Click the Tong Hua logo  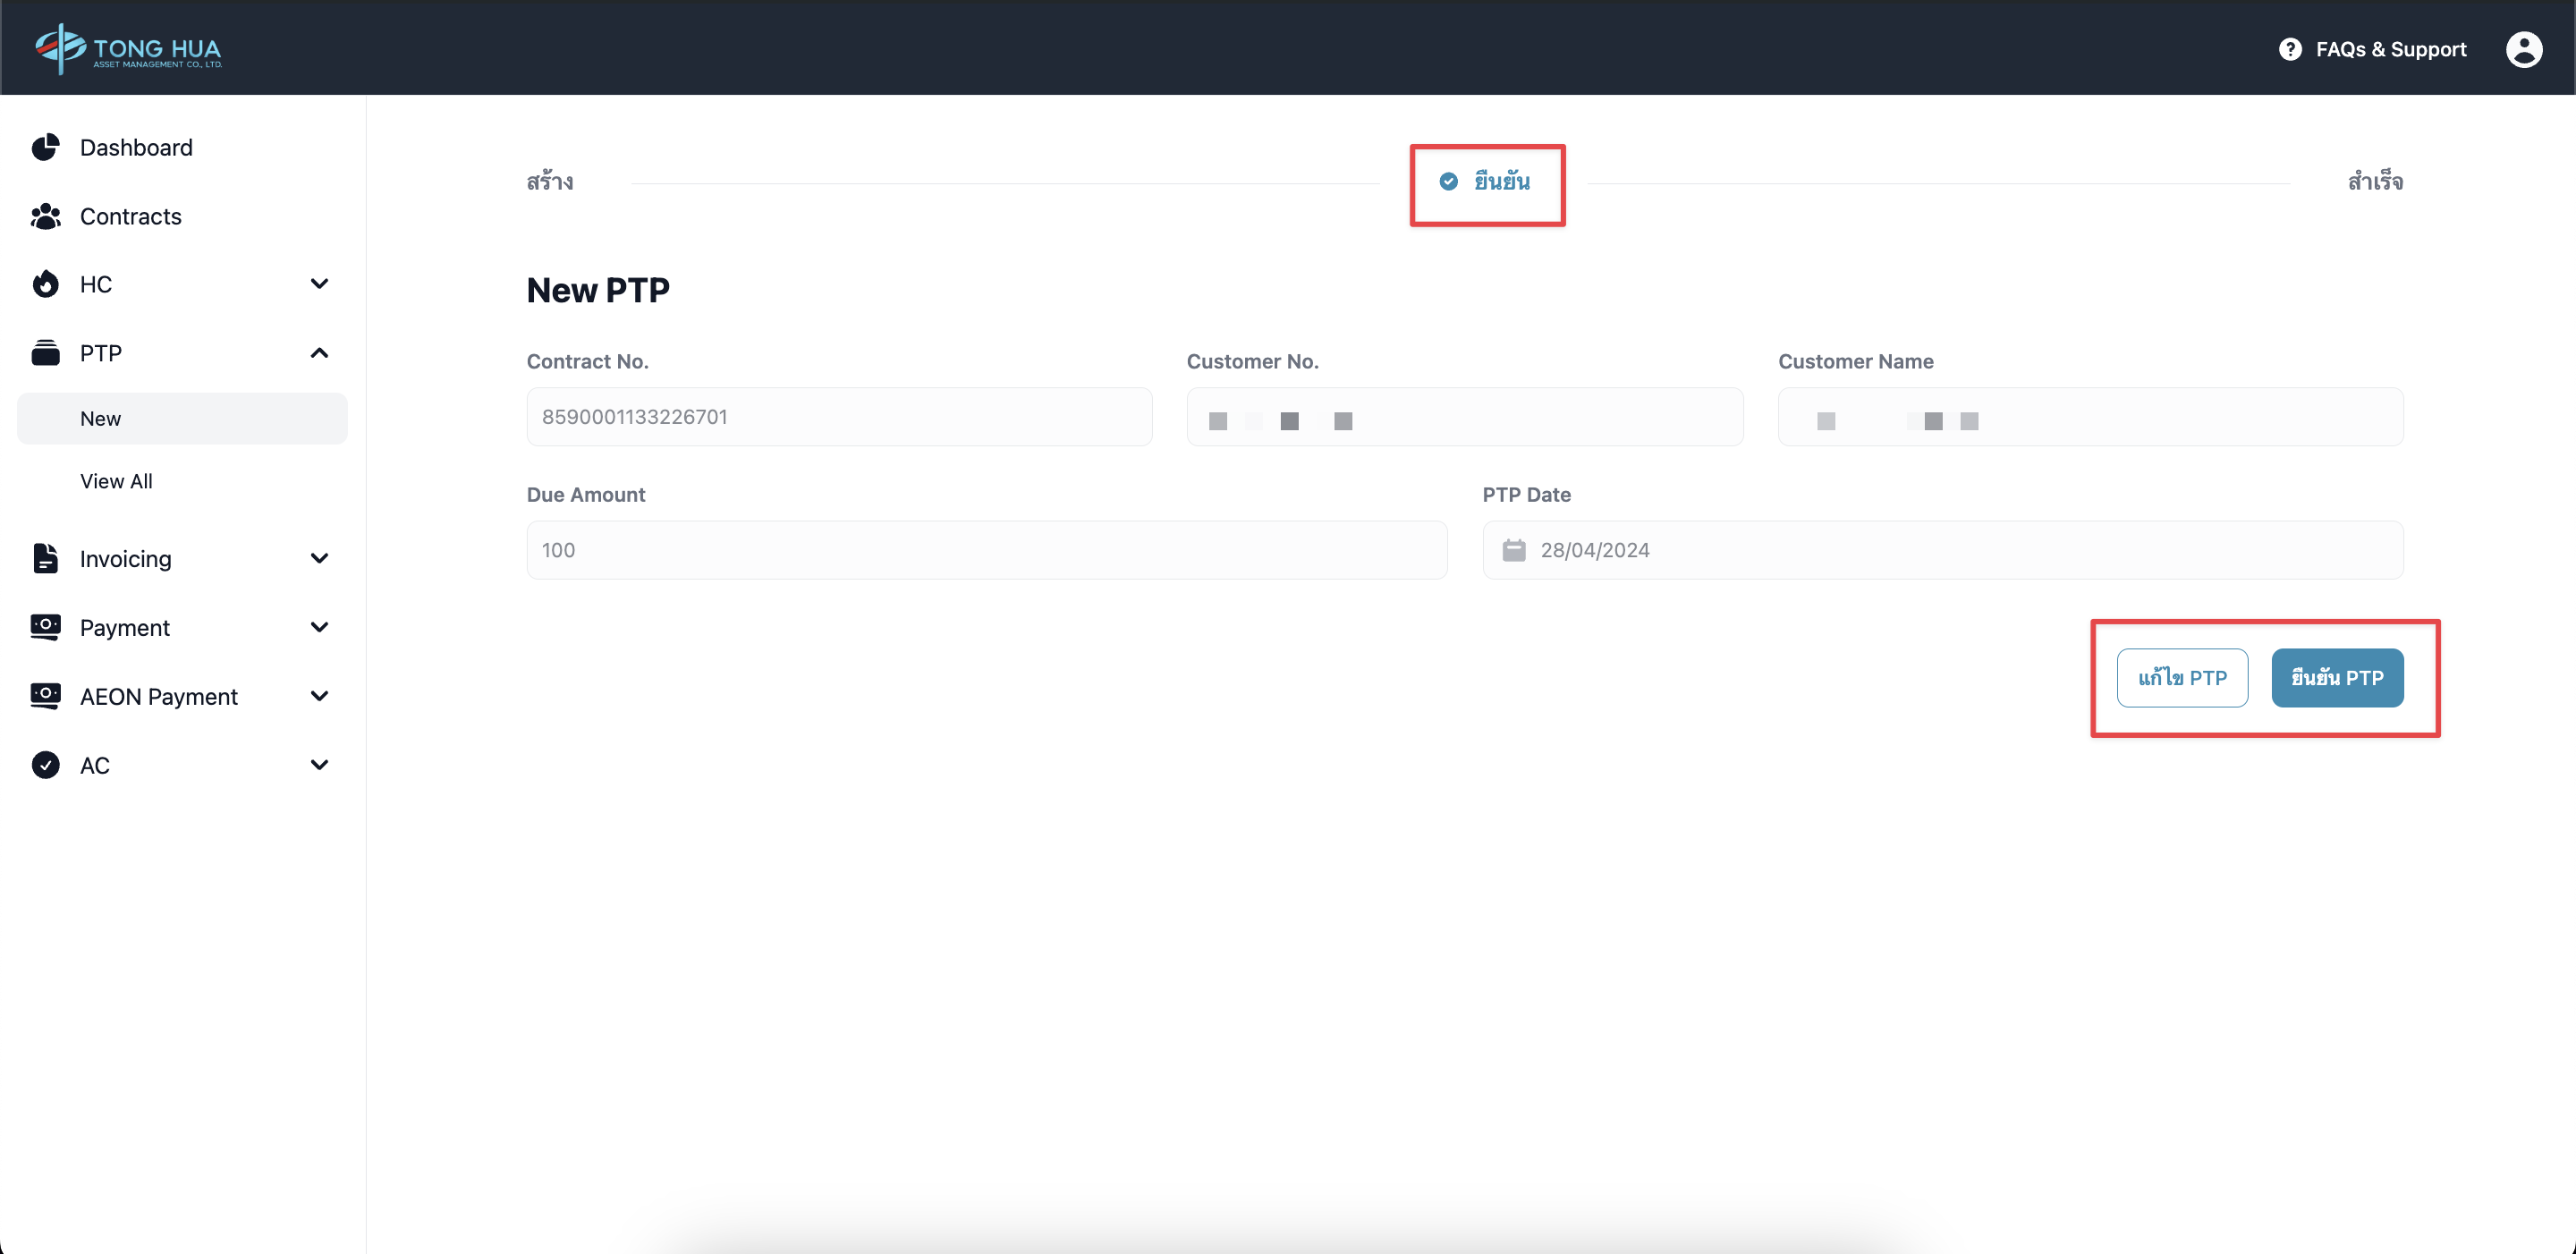[128, 49]
